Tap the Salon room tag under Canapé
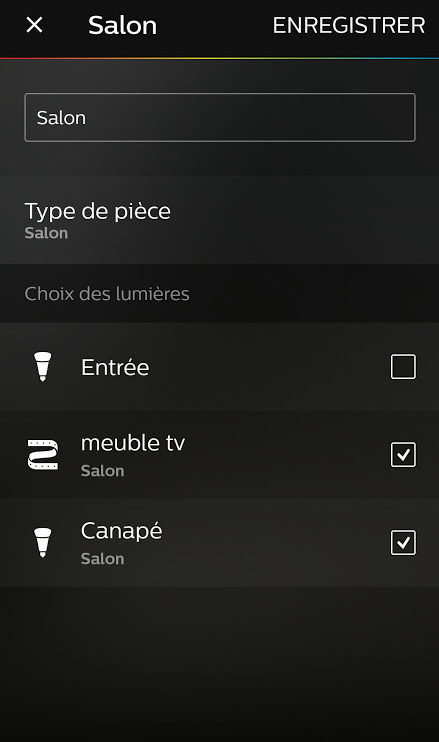This screenshot has width=439, height=742. coord(103,558)
